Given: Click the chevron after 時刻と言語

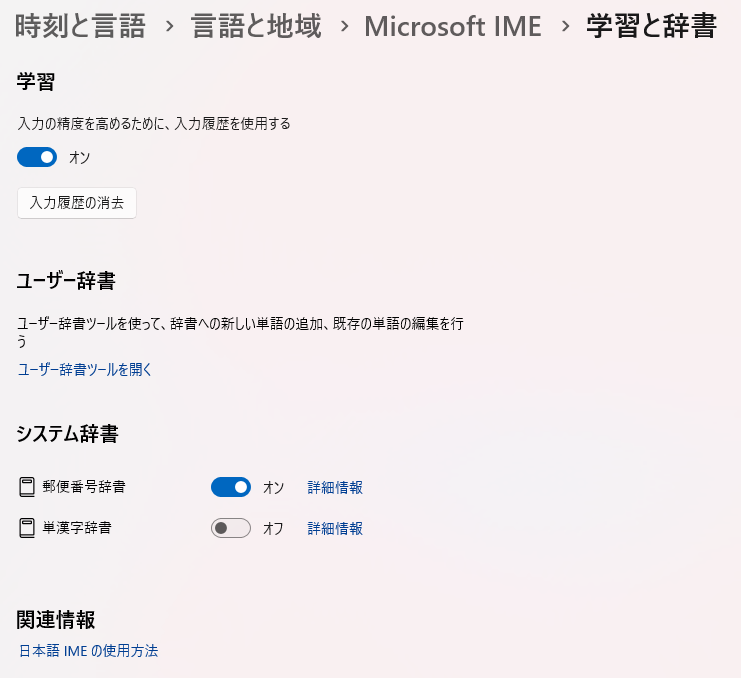Looking at the screenshot, I should pos(170,27).
